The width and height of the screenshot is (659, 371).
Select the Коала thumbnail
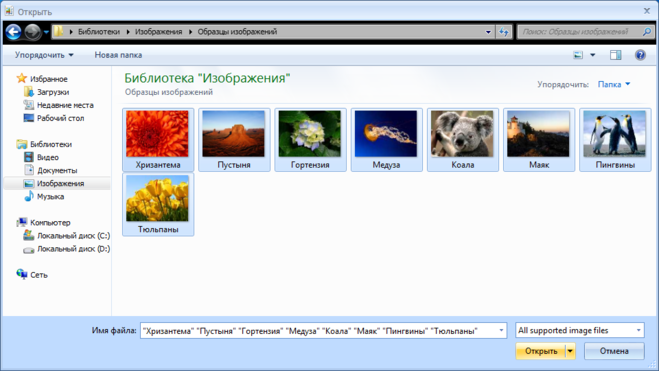tap(463, 139)
